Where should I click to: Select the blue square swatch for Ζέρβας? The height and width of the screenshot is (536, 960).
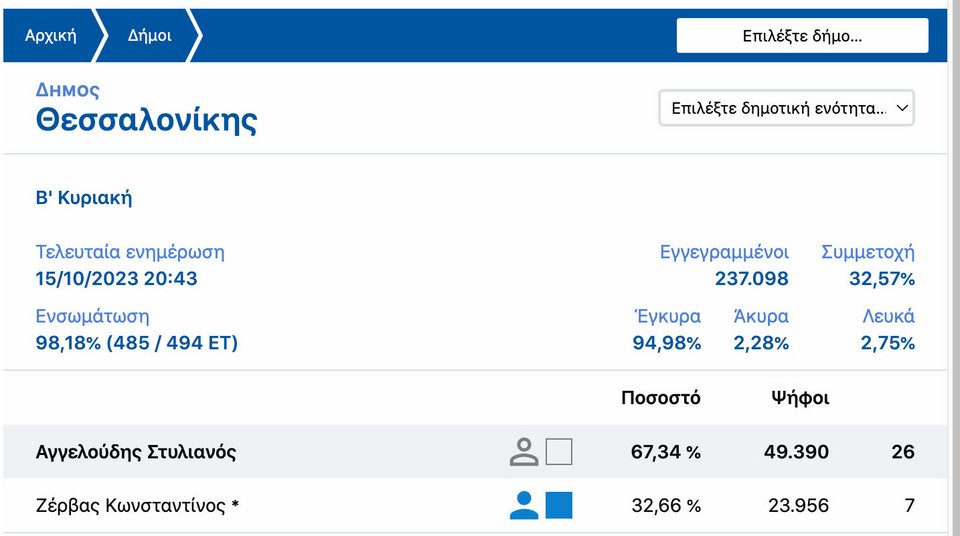click(559, 505)
